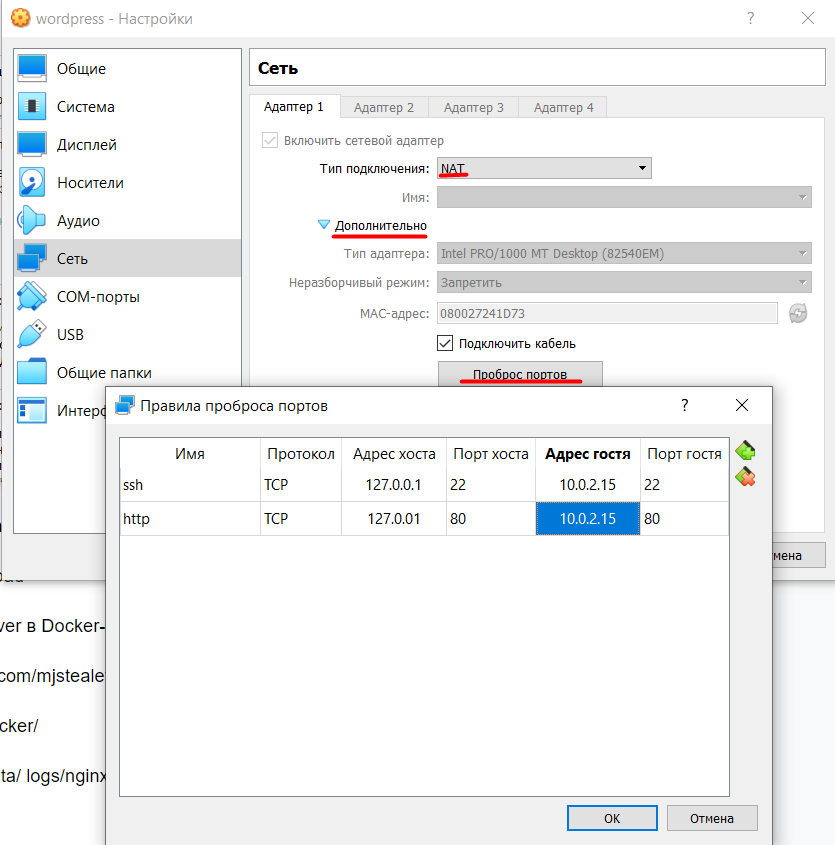Confirm port forwarding rules with OK
Image resolution: width=835 pixels, height=845 pixels.
(x=612, y=818)
